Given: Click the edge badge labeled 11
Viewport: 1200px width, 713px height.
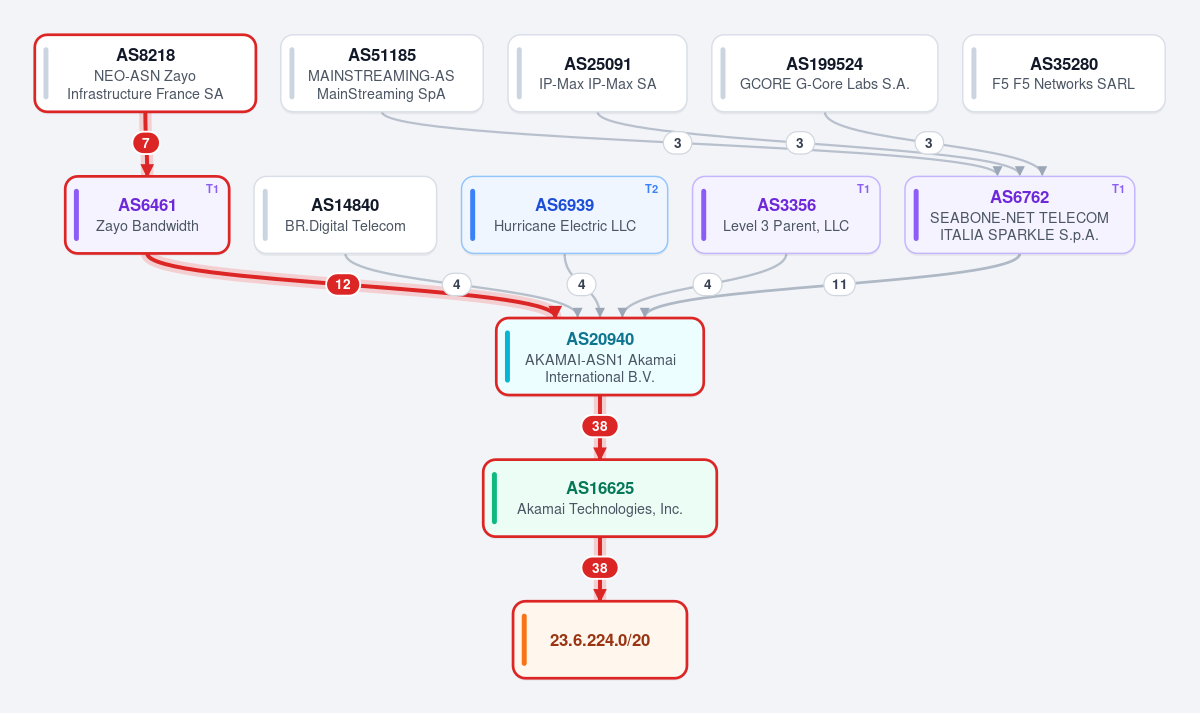Looking at the screenshot, I should coord(840,285).
